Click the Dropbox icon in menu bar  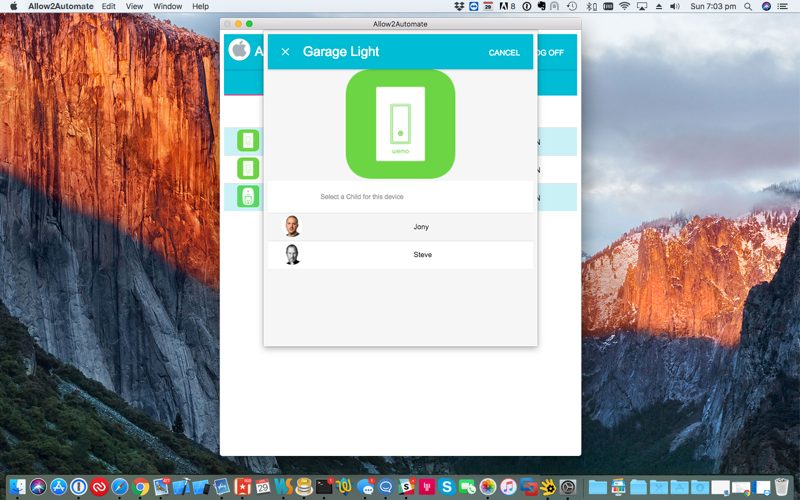(459, 7)
